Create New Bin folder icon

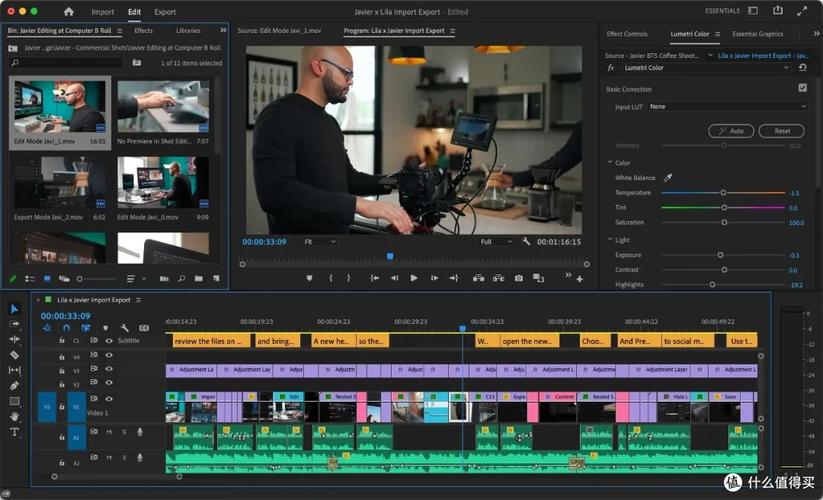tap(198, 279)
